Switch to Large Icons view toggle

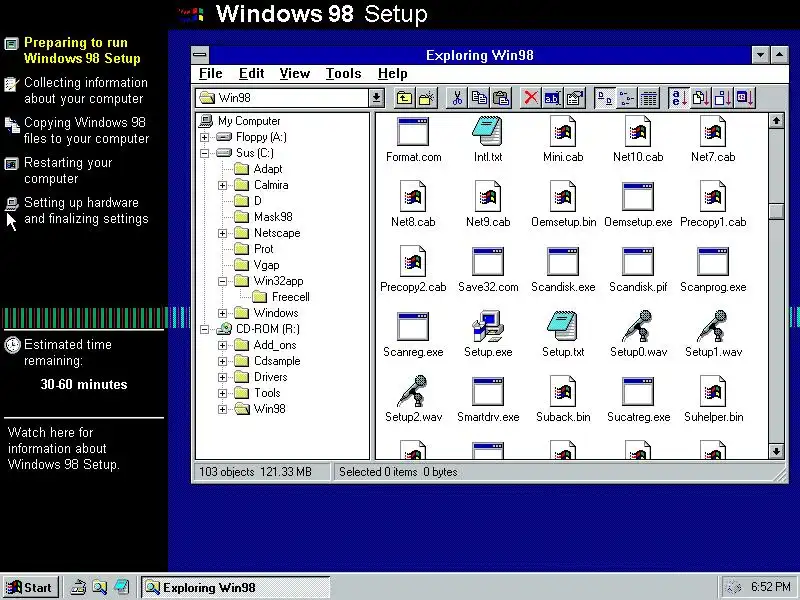(605, 97)
